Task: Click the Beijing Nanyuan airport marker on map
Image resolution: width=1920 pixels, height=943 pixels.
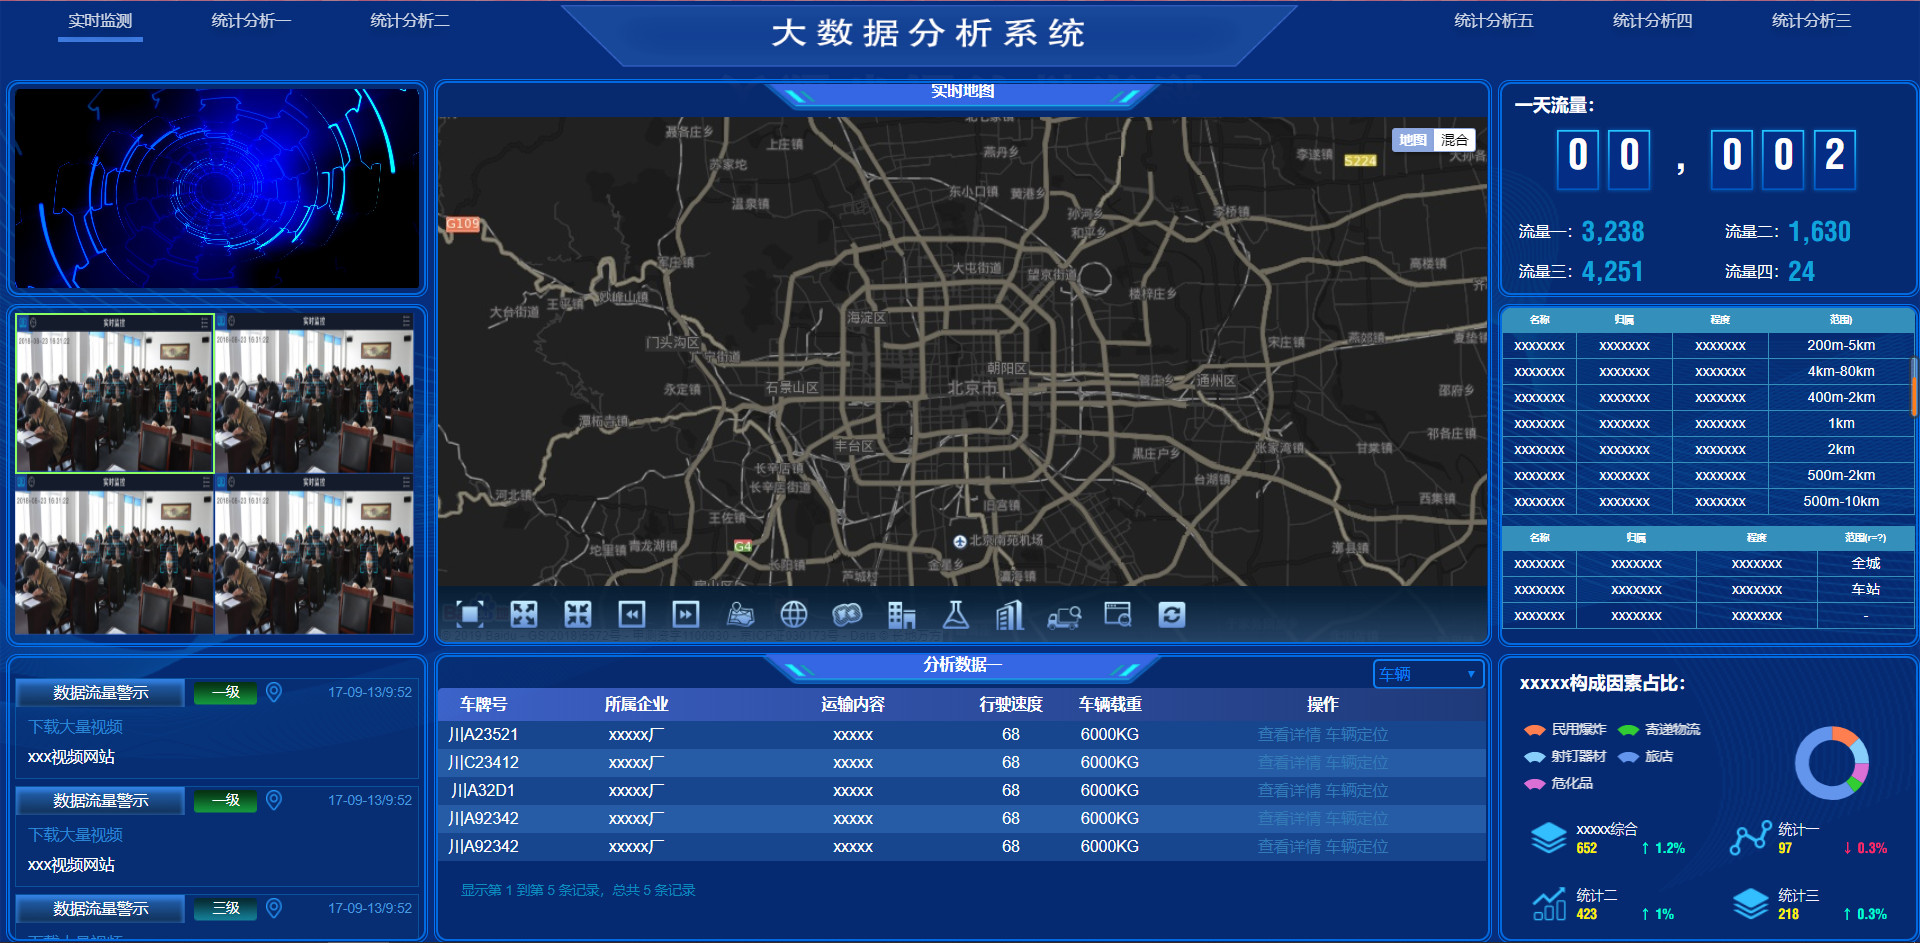Action: 960,541
